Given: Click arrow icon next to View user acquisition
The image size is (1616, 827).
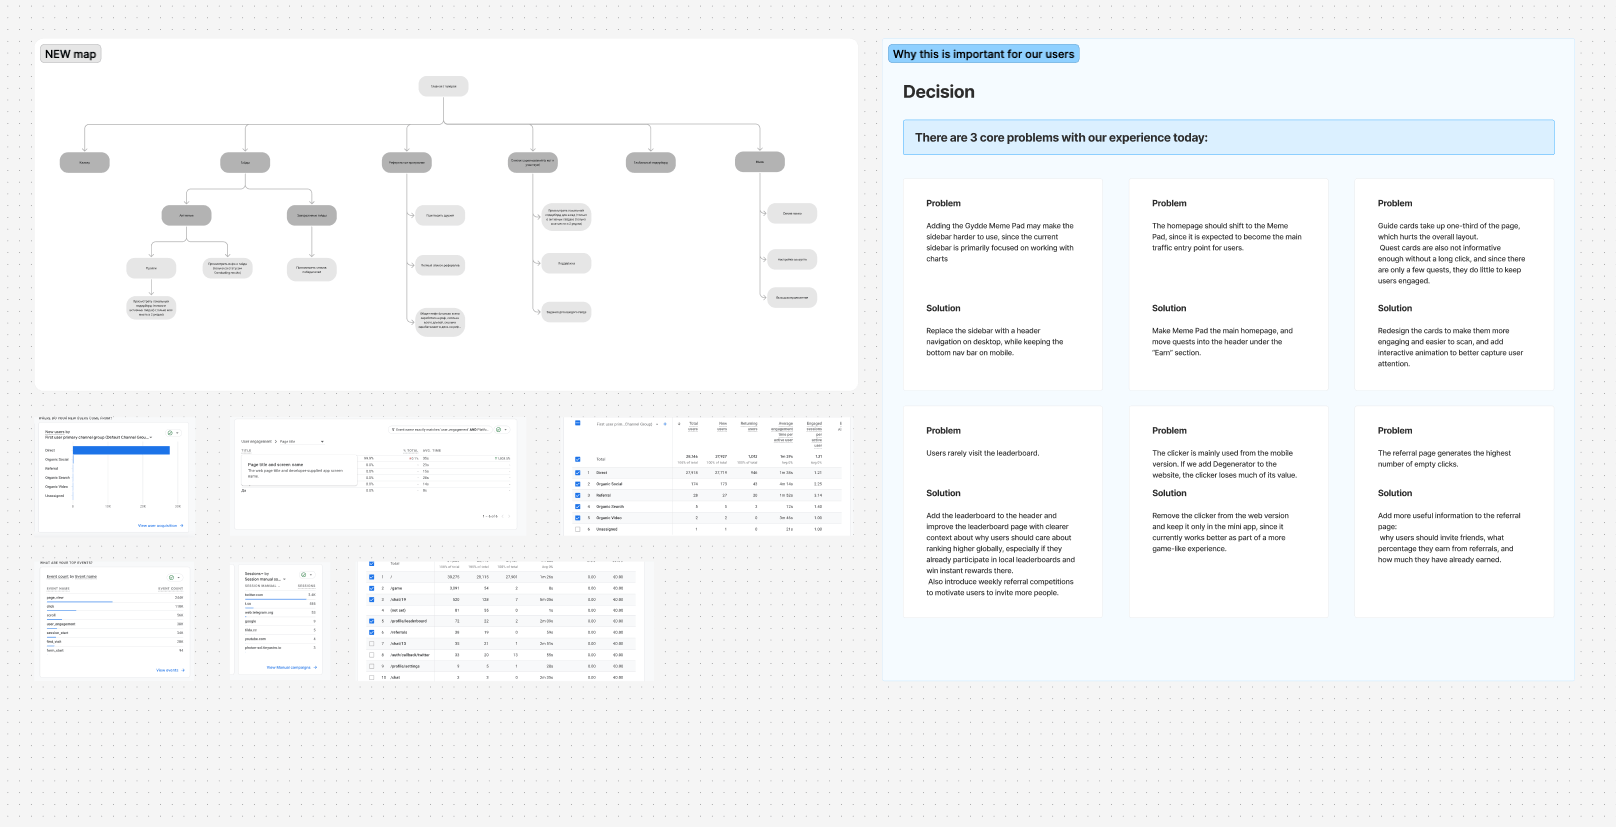Looking at the screenshot, I should click(x=182, y=525).
